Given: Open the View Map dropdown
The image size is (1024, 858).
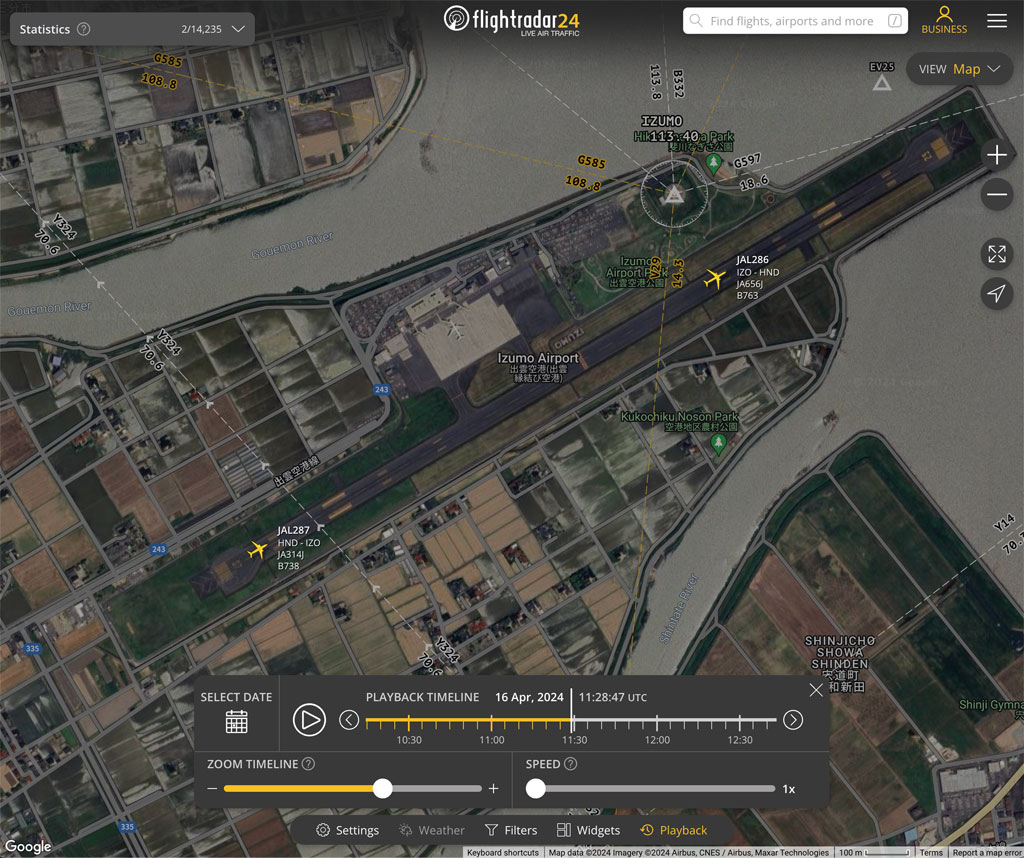Looking at the screenshot, I should point(959,69).
